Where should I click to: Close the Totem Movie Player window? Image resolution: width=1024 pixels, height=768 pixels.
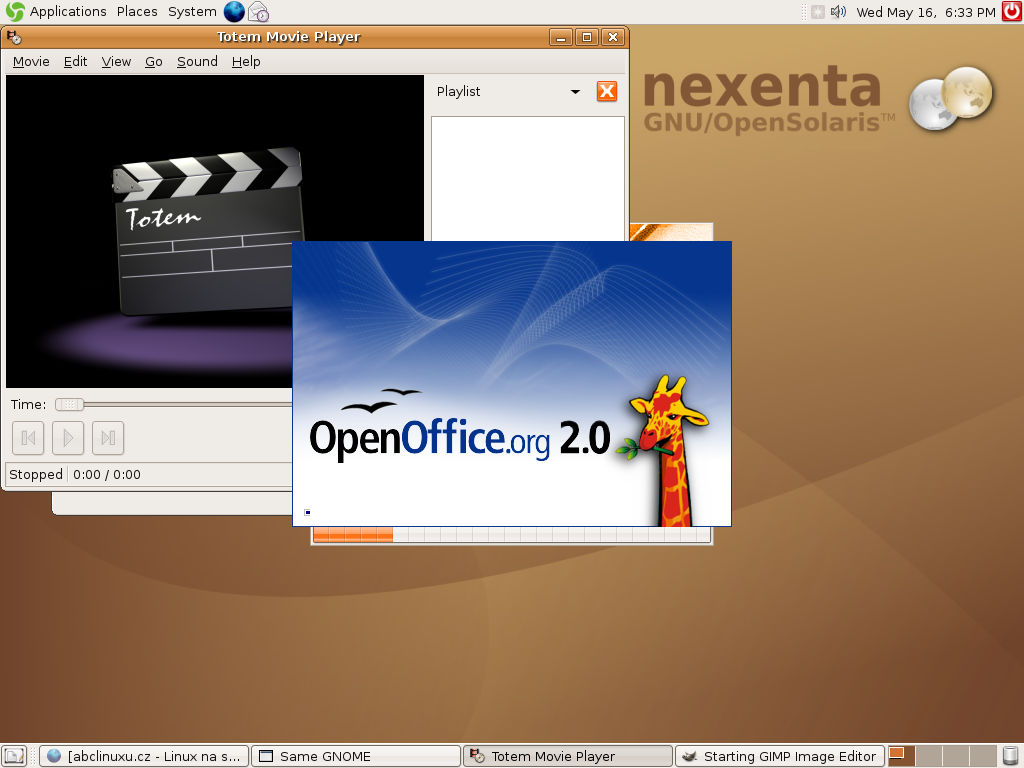pos(613,37)
